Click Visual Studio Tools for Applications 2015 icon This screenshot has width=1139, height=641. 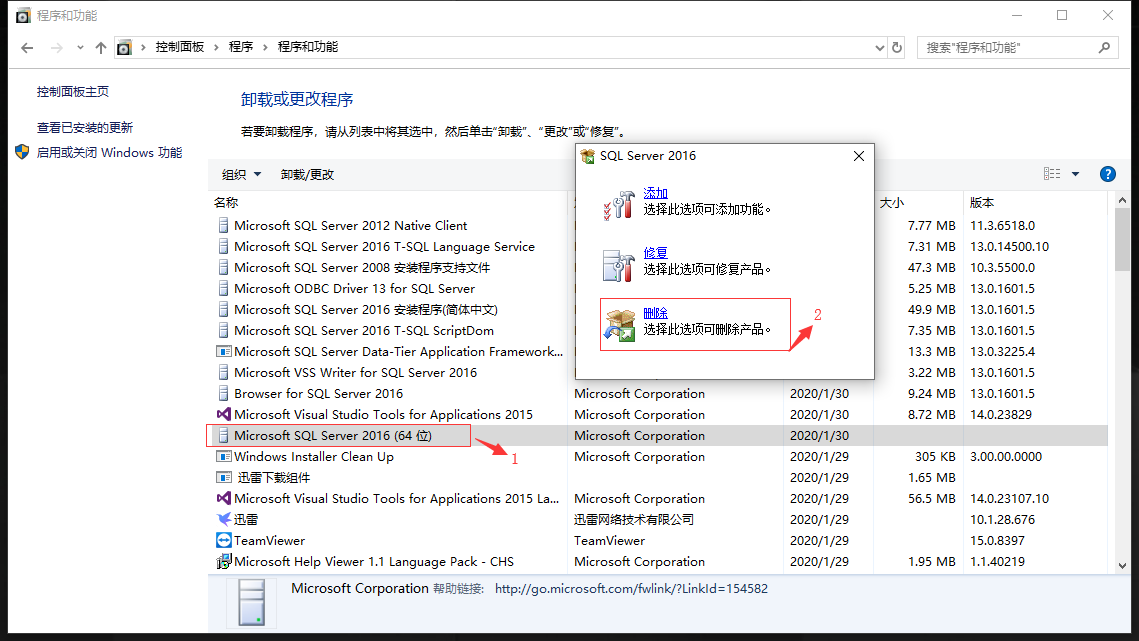point(224,414)
